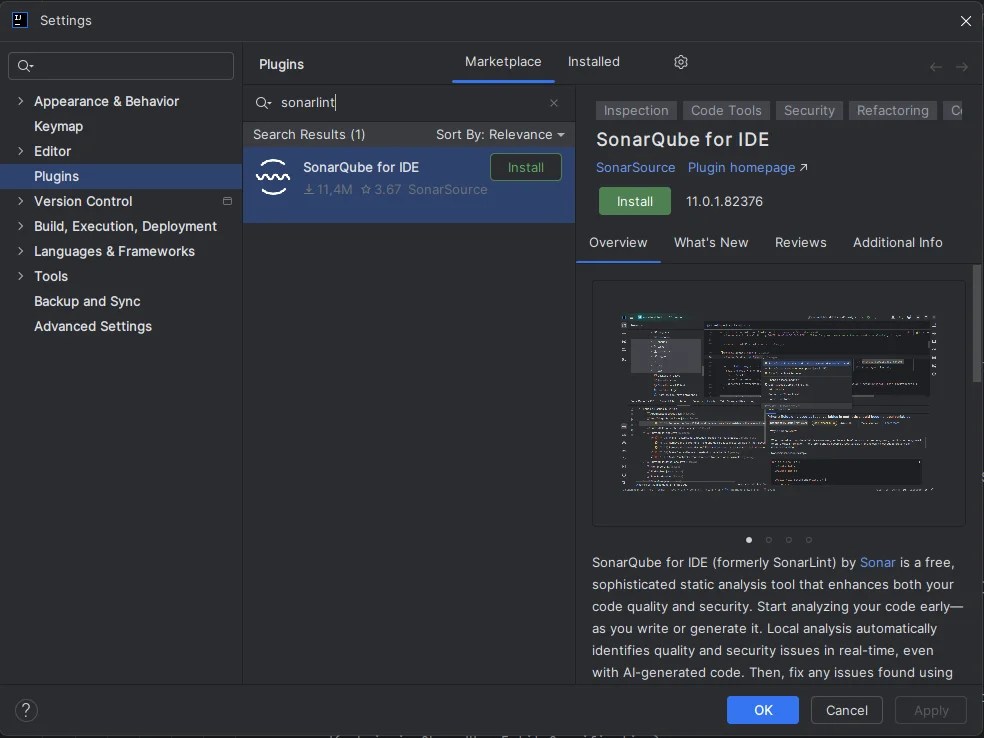Select the second screenshot carousel dot
This screenshot has height=738, width=984.
(x=769, y=540)
